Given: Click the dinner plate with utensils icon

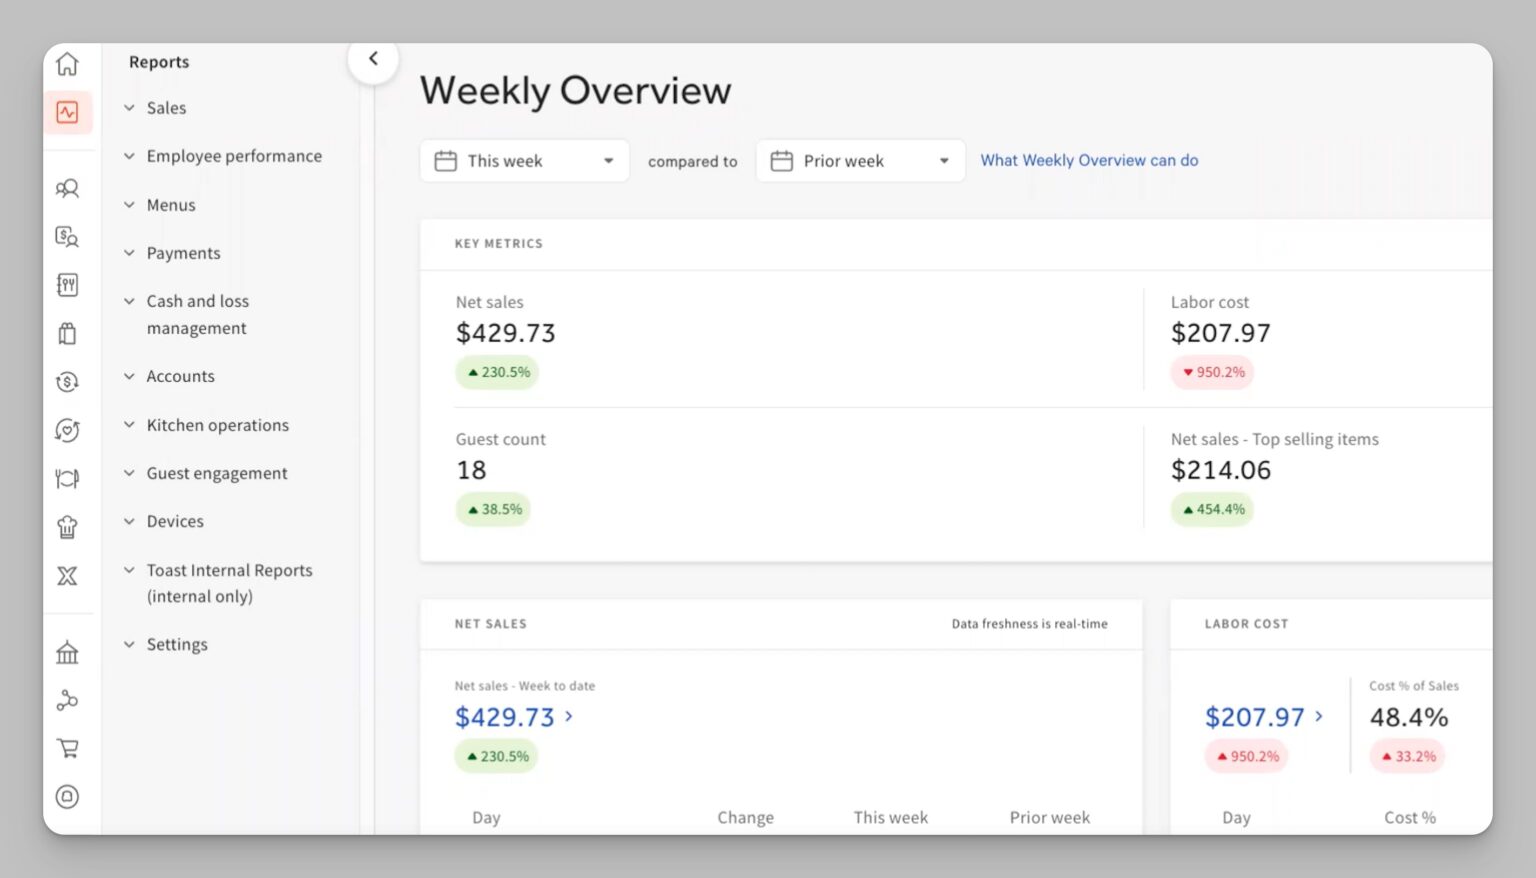Looking at the screenshot, I should (x=67, y=479).
